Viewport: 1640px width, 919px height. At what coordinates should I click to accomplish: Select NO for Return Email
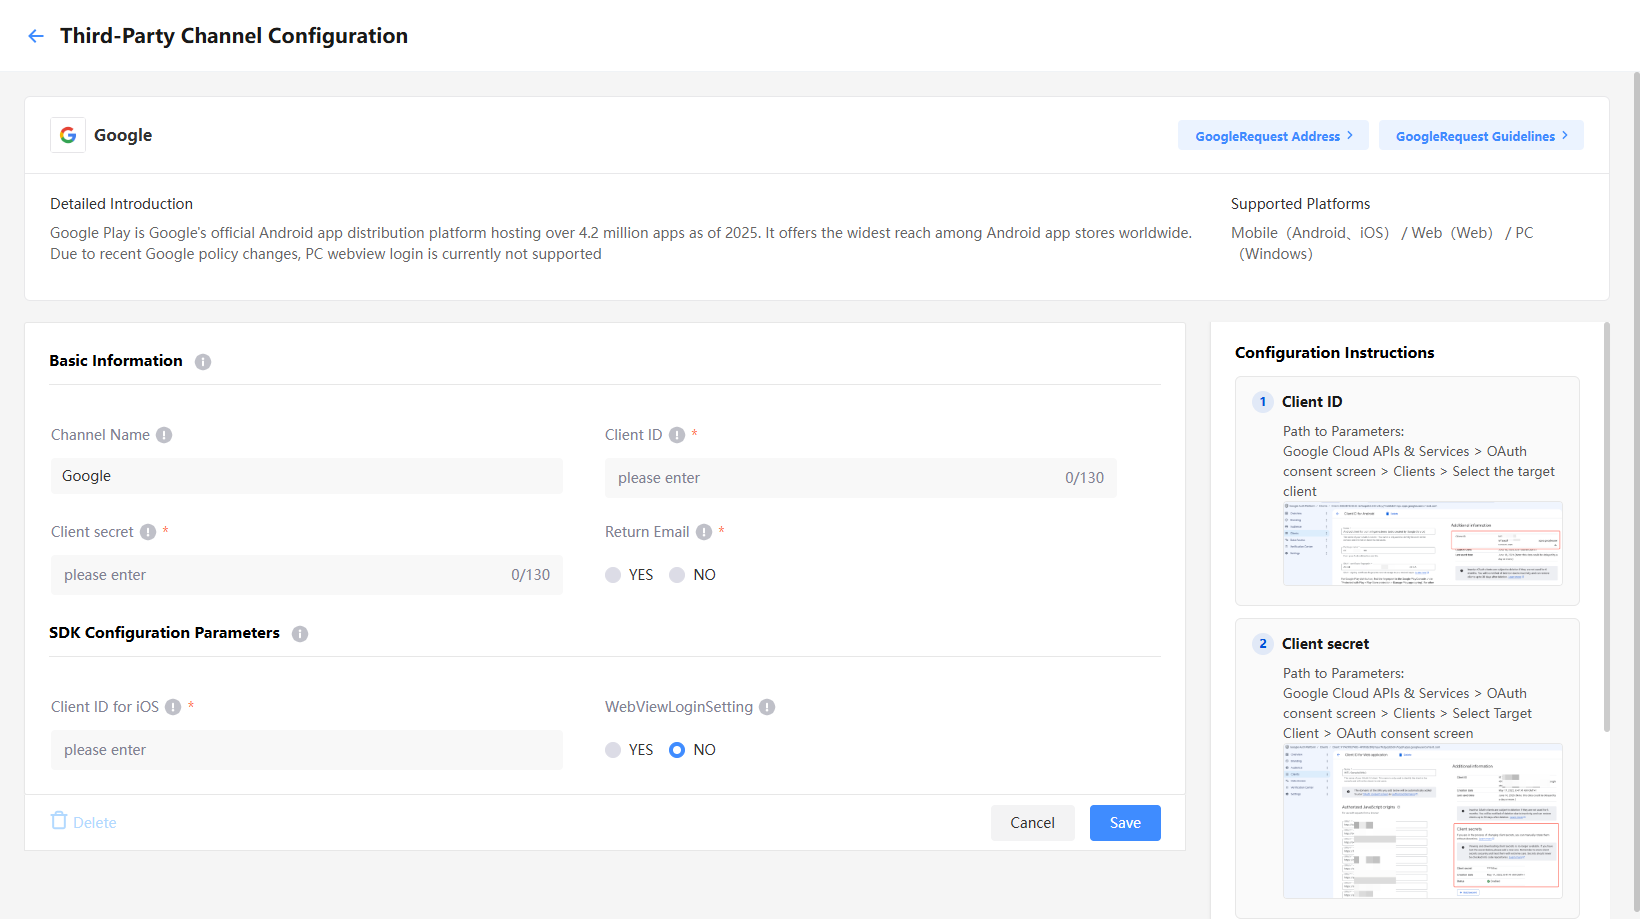677,575
